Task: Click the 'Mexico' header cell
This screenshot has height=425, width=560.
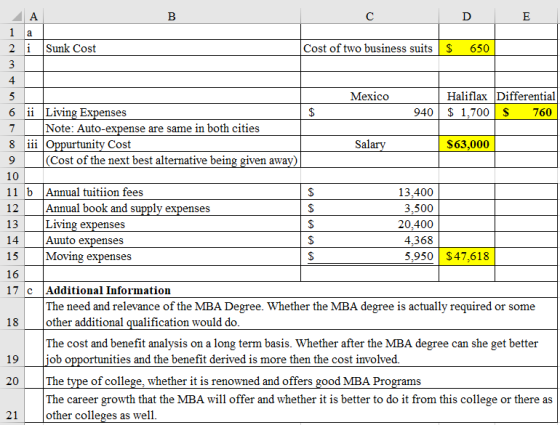Action: click(369, 96)
